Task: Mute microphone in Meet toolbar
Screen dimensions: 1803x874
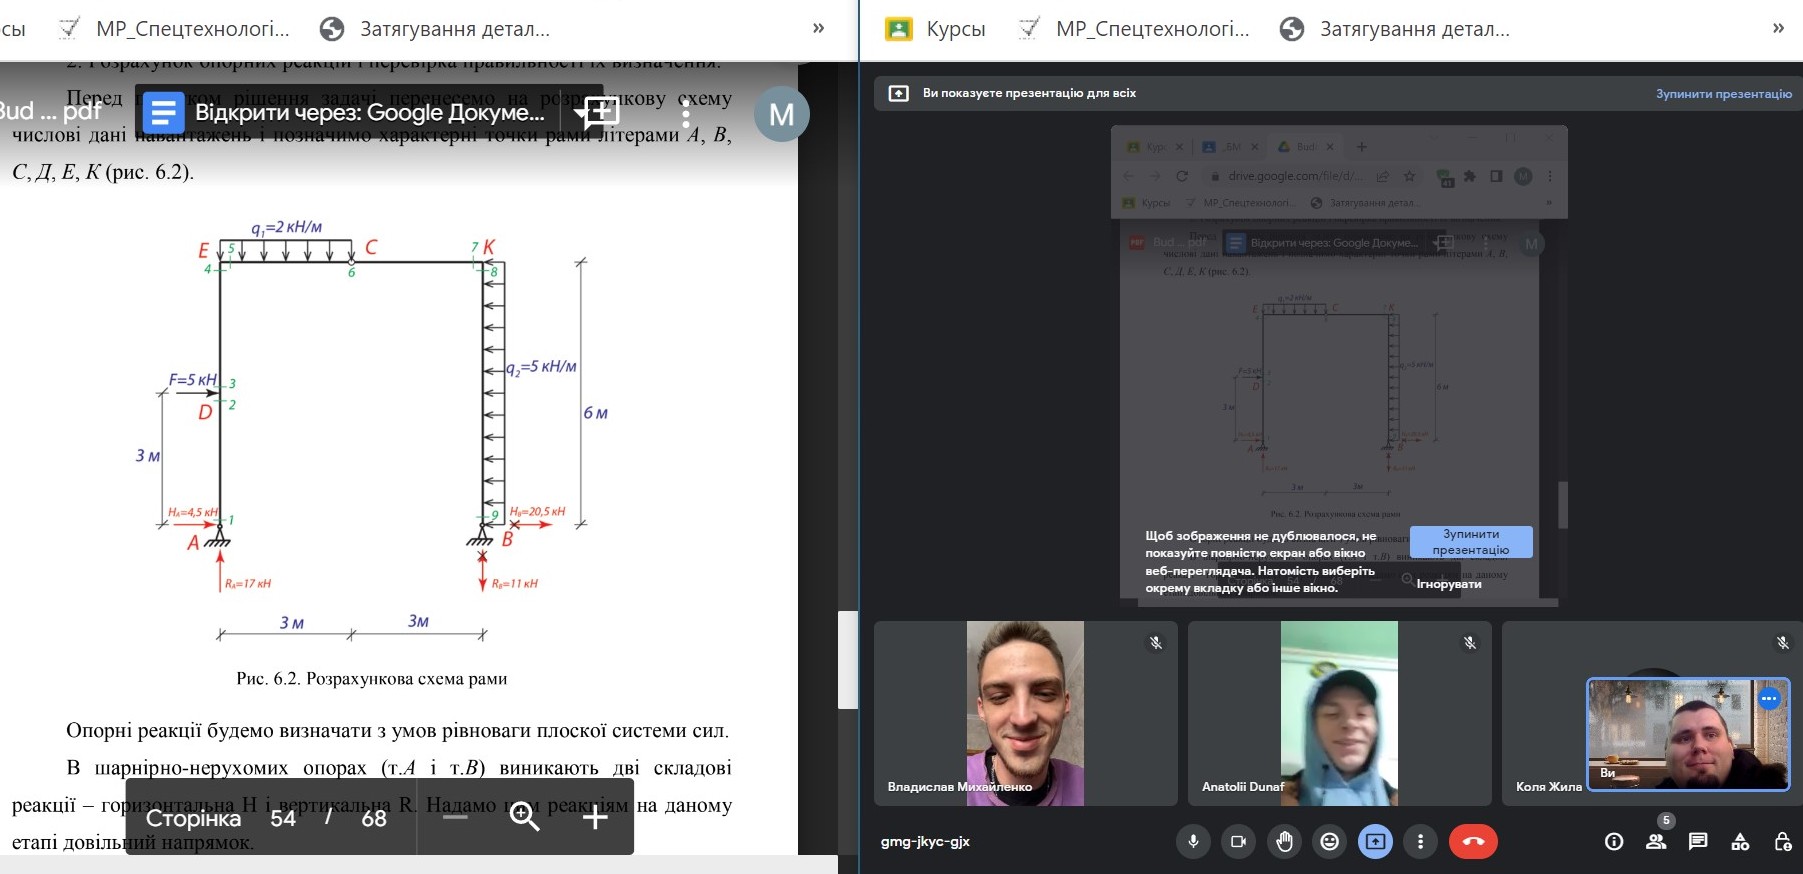Action: pos(1193,842)
